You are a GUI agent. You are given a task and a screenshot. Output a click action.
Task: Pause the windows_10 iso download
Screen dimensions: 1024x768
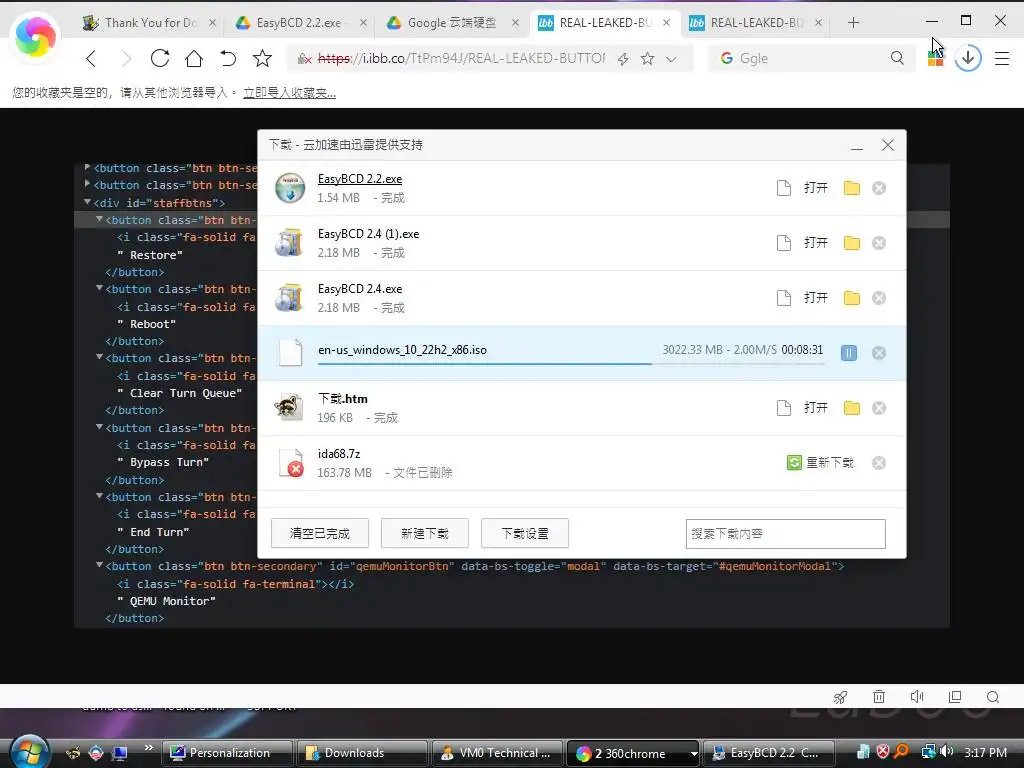click(x=849, y=353)
